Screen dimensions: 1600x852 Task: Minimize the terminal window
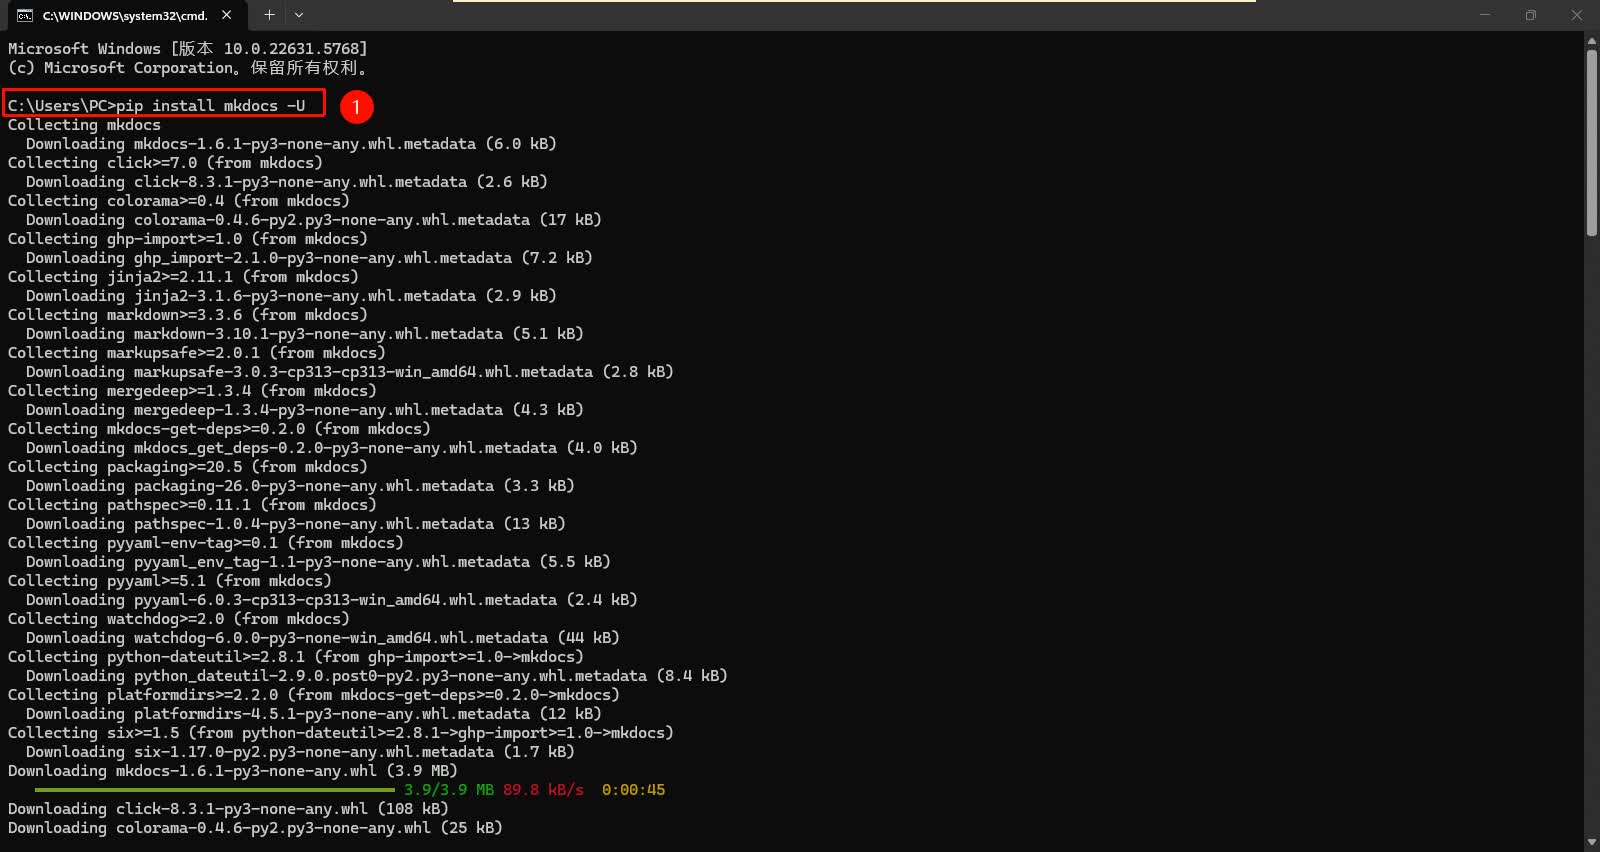click(x=1485, y=15)
